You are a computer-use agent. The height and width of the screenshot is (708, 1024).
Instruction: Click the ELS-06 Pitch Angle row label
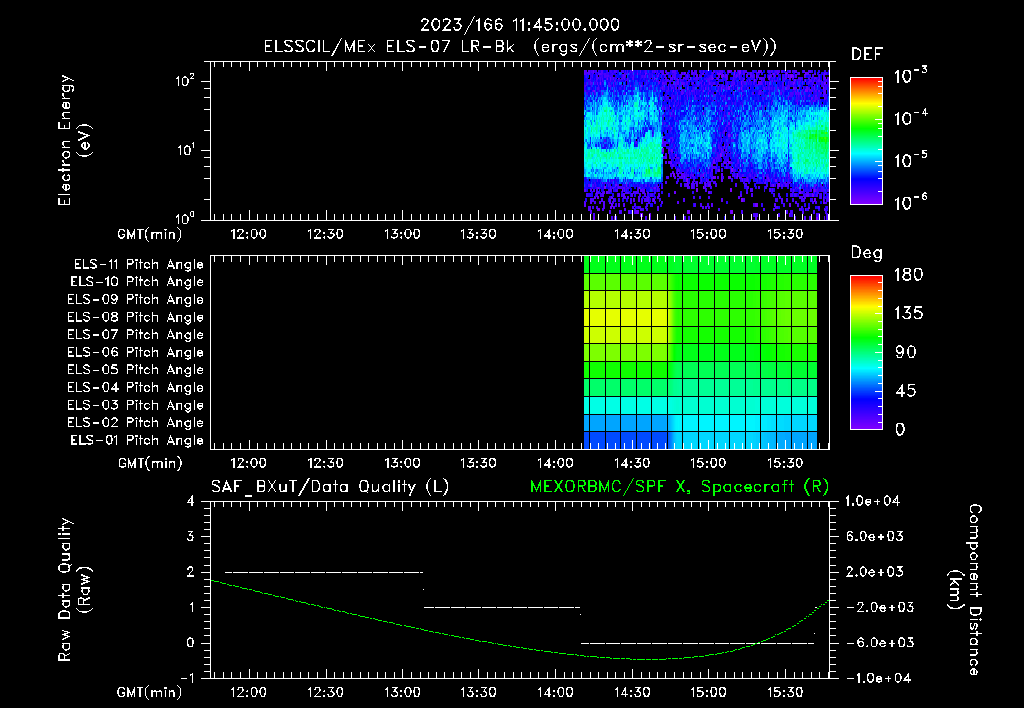pyautogui.click(x=135, y=352)
